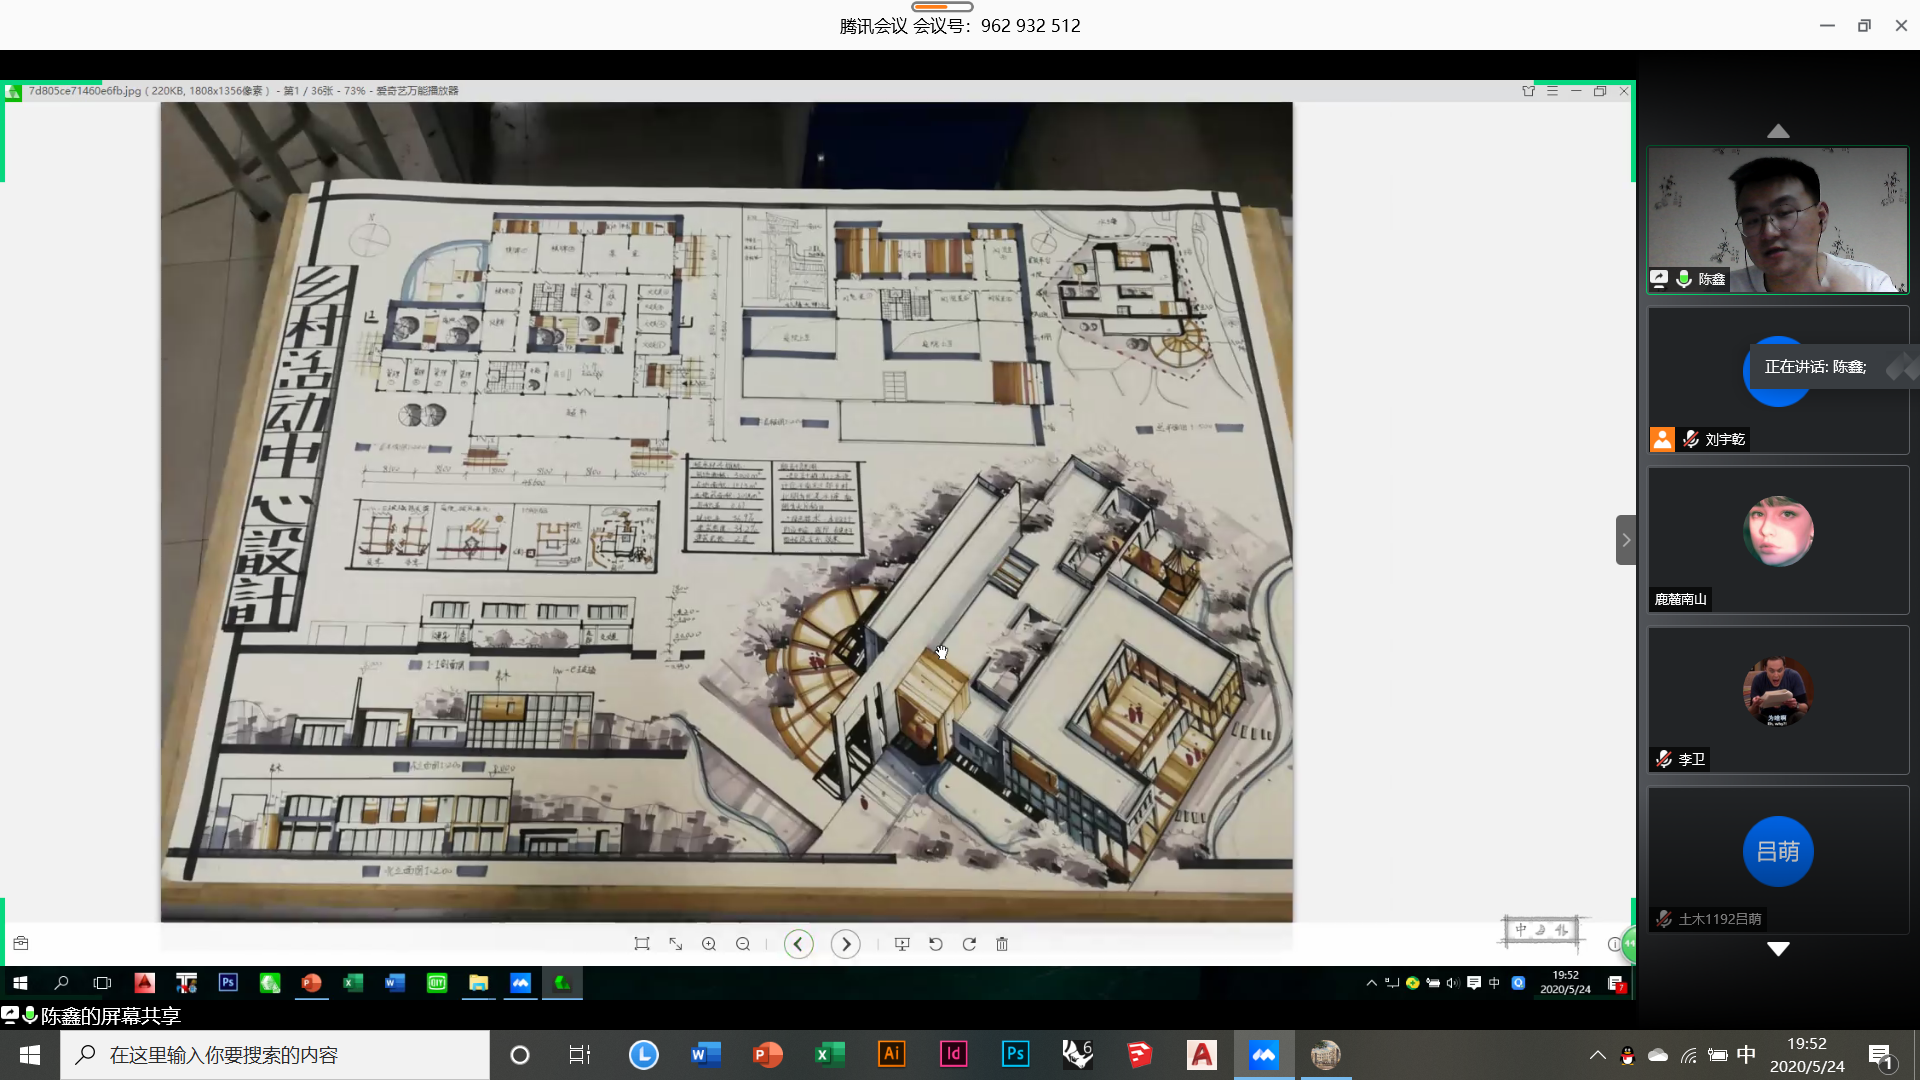
Task: Launch Photoshop from the bottom taskbar
Action: (x=1015, y=1054)
